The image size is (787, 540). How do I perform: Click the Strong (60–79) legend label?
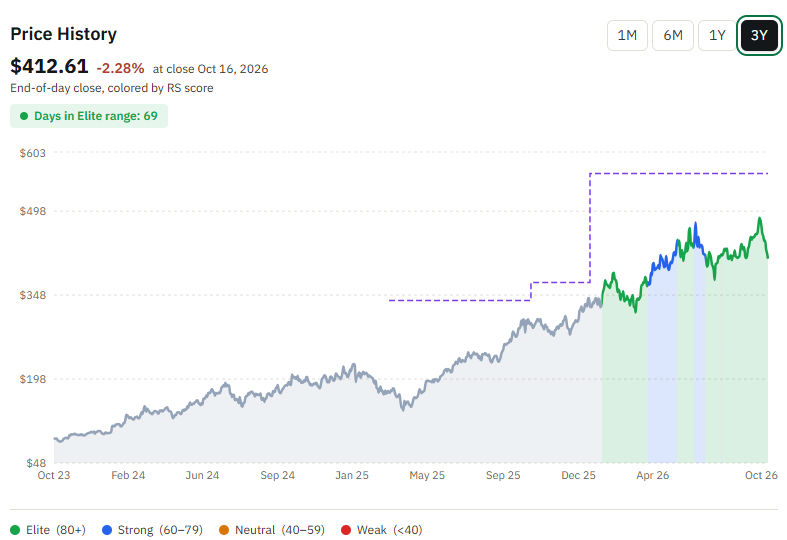coord(160,530)
